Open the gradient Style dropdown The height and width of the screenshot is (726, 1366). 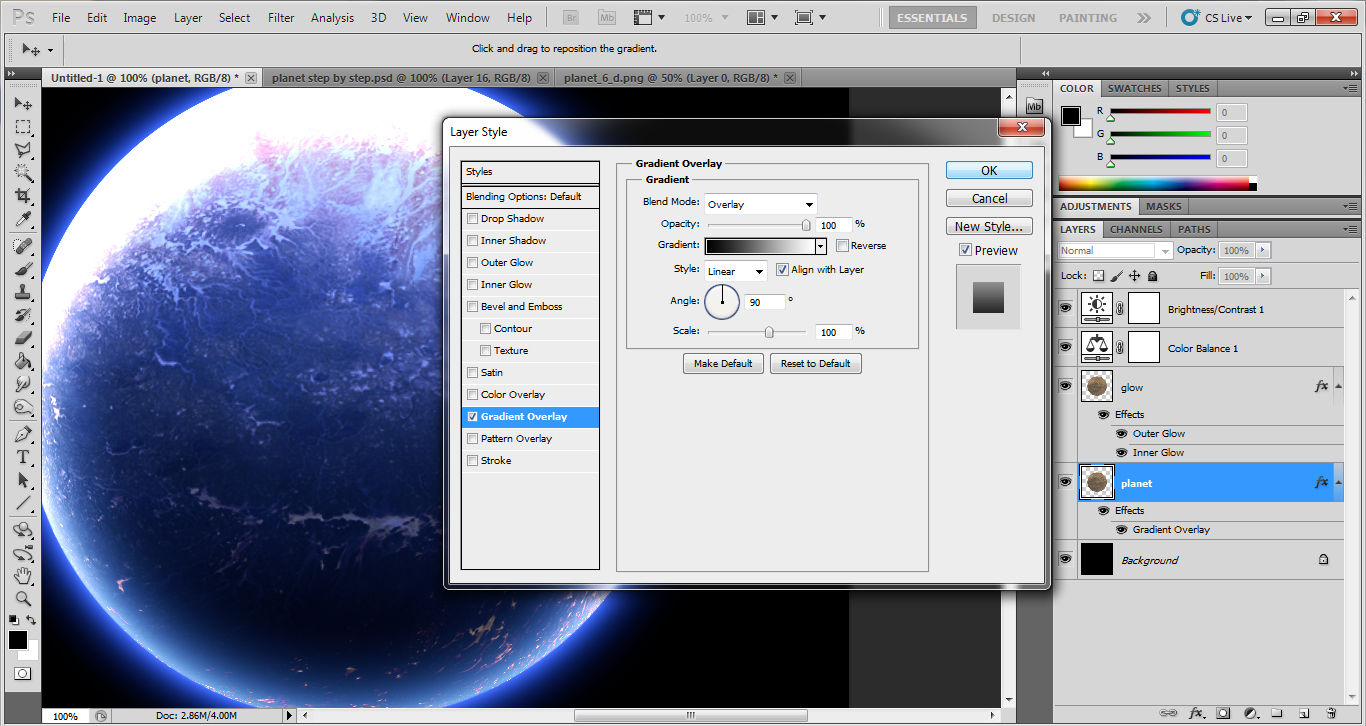coord(735,270)
